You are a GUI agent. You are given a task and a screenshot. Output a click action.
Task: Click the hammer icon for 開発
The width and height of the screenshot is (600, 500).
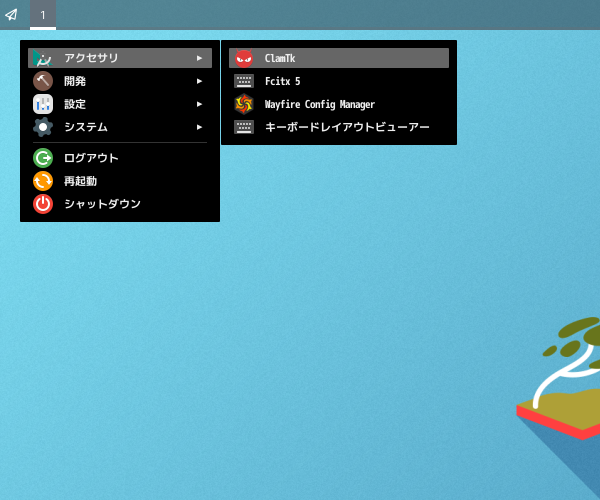tap(43, 81)
